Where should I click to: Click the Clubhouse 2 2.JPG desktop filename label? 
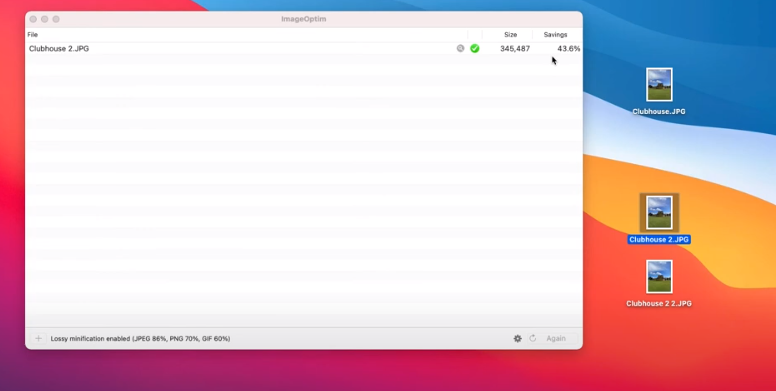(659, 303)
